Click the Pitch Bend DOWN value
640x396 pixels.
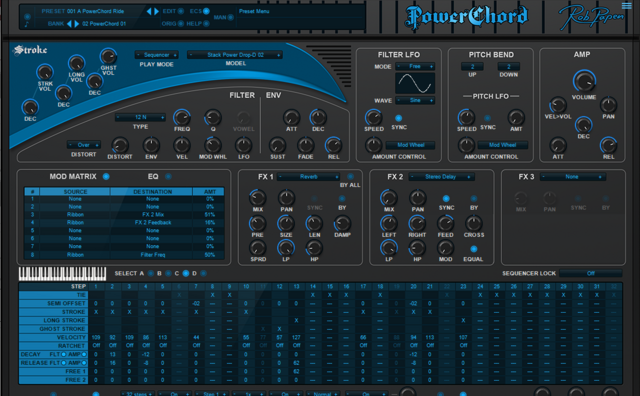pos(509,67)
